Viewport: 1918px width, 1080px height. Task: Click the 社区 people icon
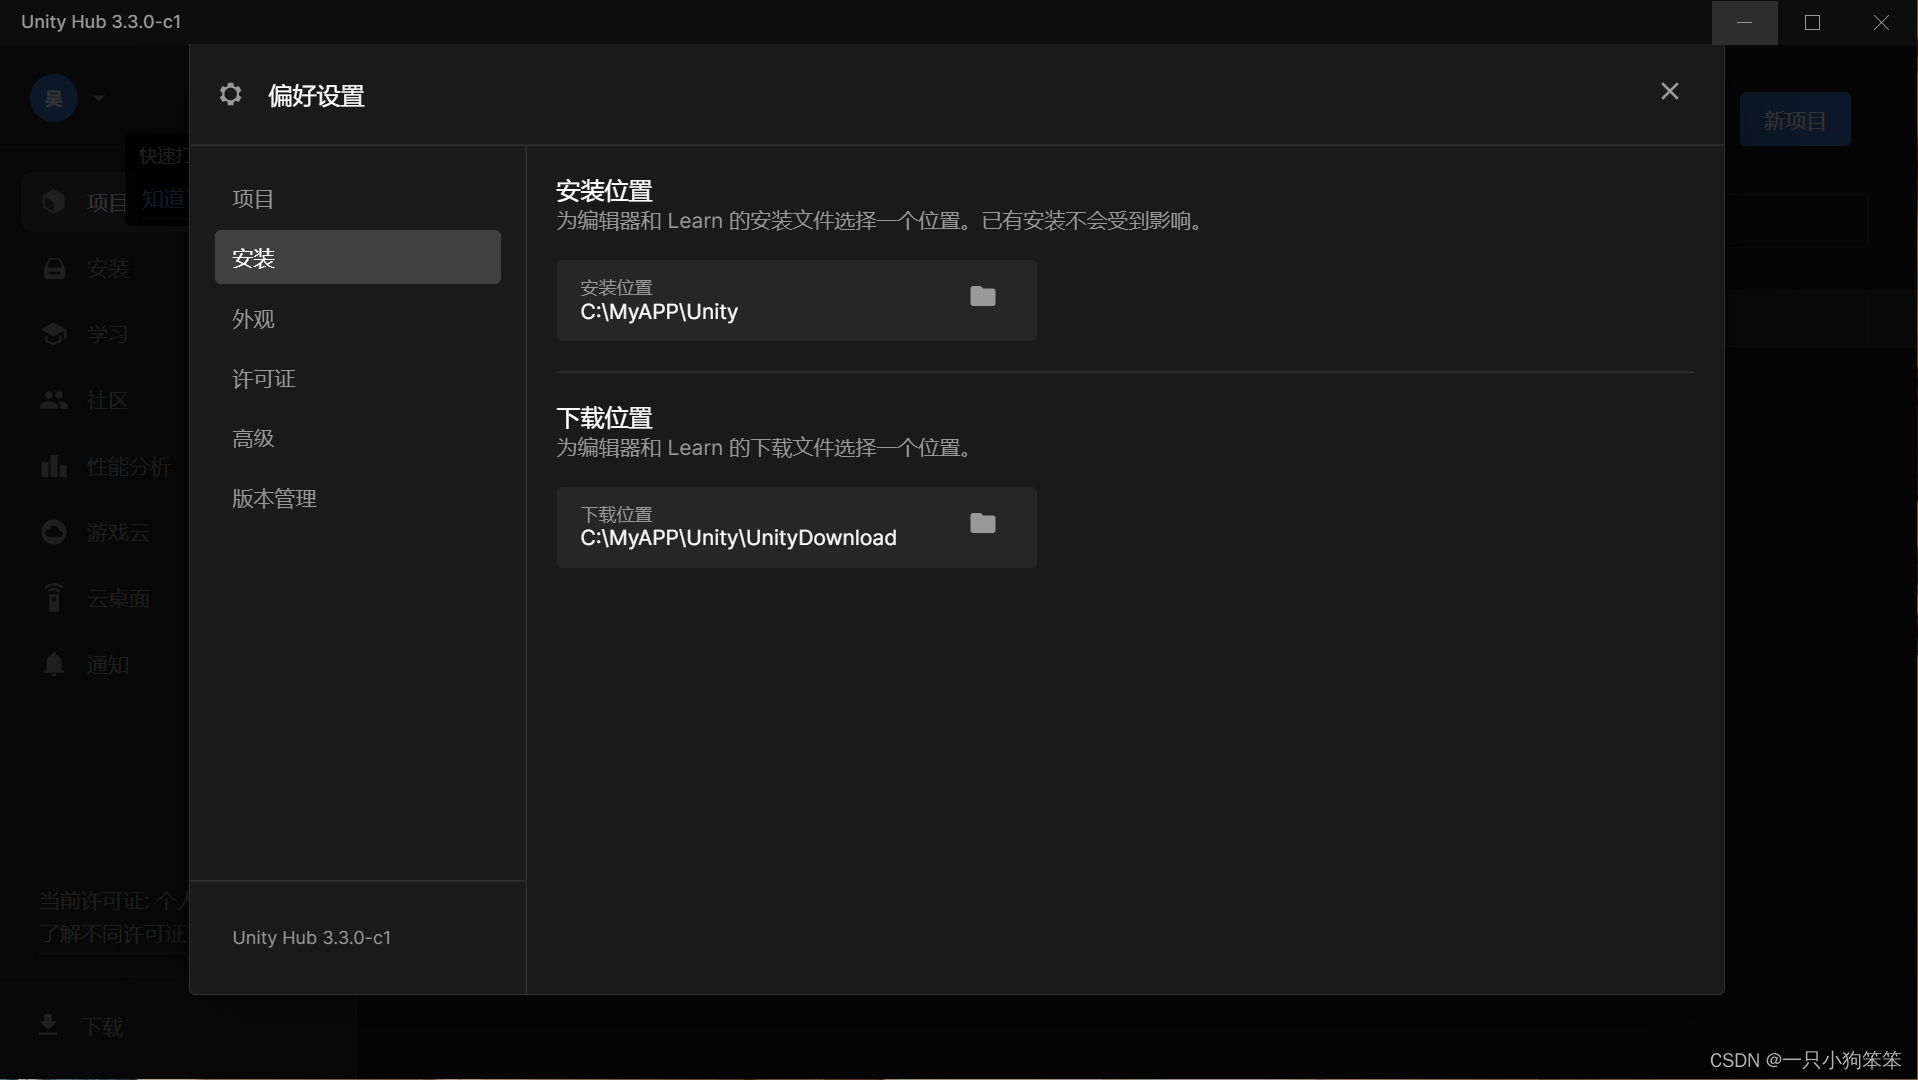[x=54, y=400]
